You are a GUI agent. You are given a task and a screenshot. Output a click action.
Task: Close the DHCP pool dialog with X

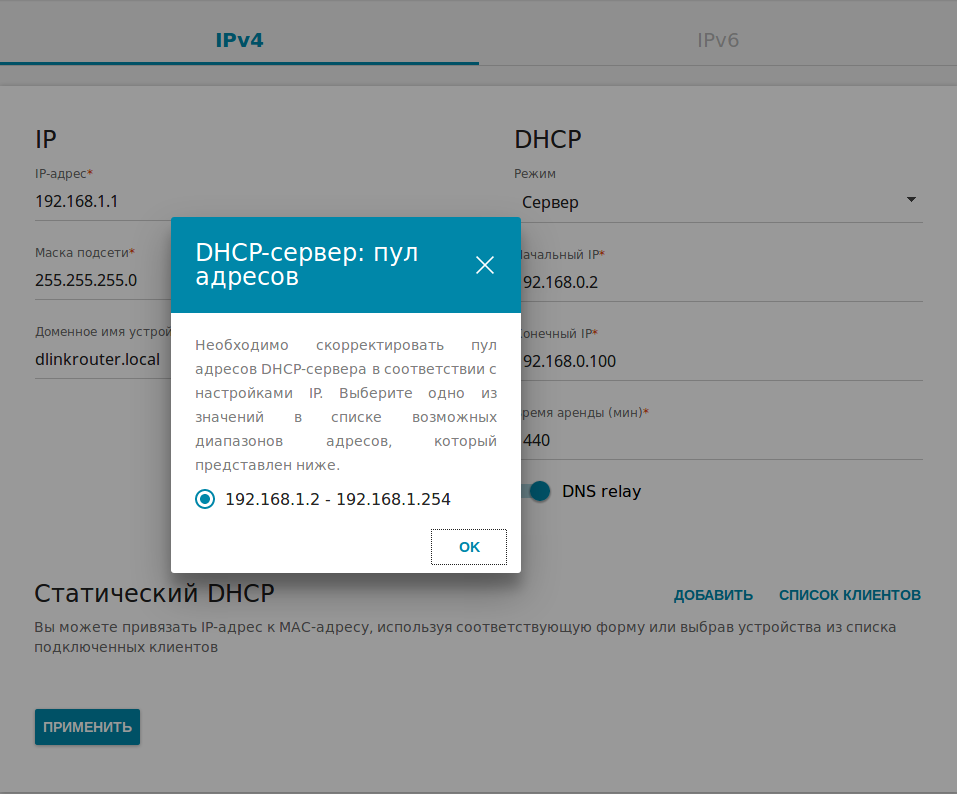pos(485,265)
